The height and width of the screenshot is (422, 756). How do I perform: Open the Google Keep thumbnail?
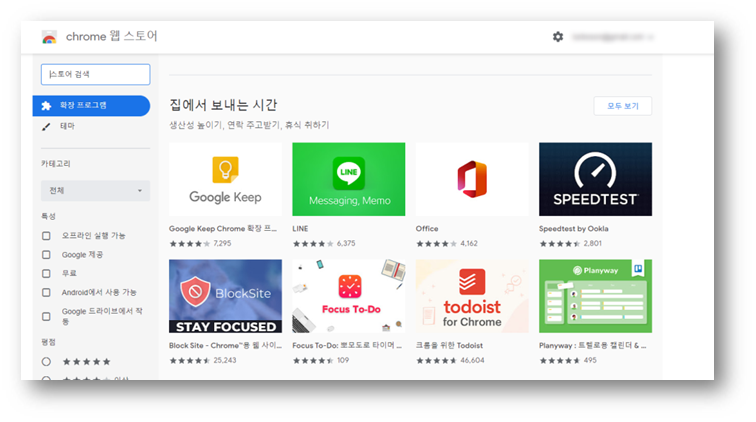pos(225,179)
